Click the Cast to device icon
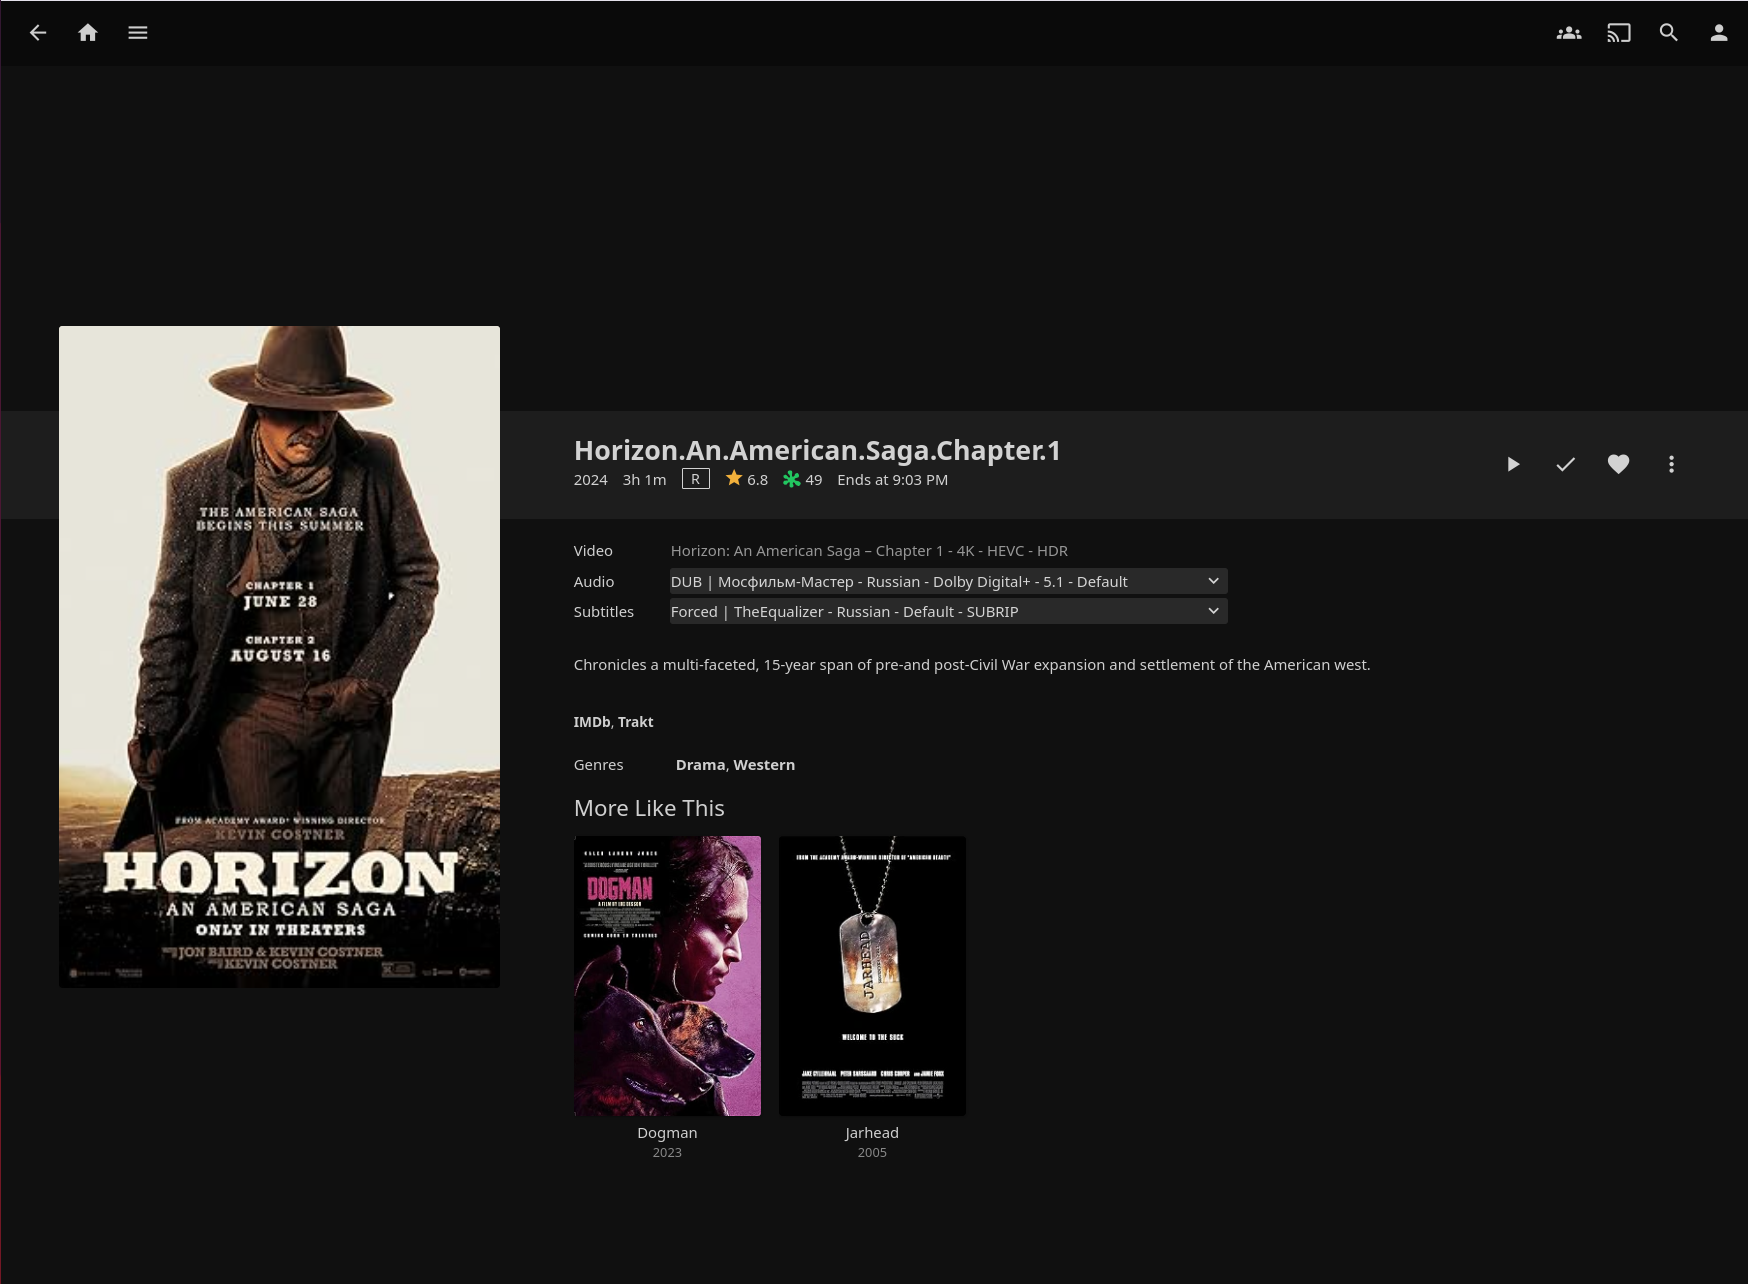This screenshot has width=1748, height=1284. (1618, 33)
